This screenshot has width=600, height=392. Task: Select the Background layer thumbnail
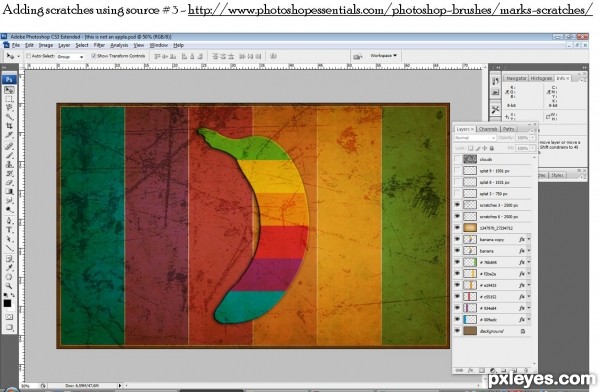coord(470,331)
